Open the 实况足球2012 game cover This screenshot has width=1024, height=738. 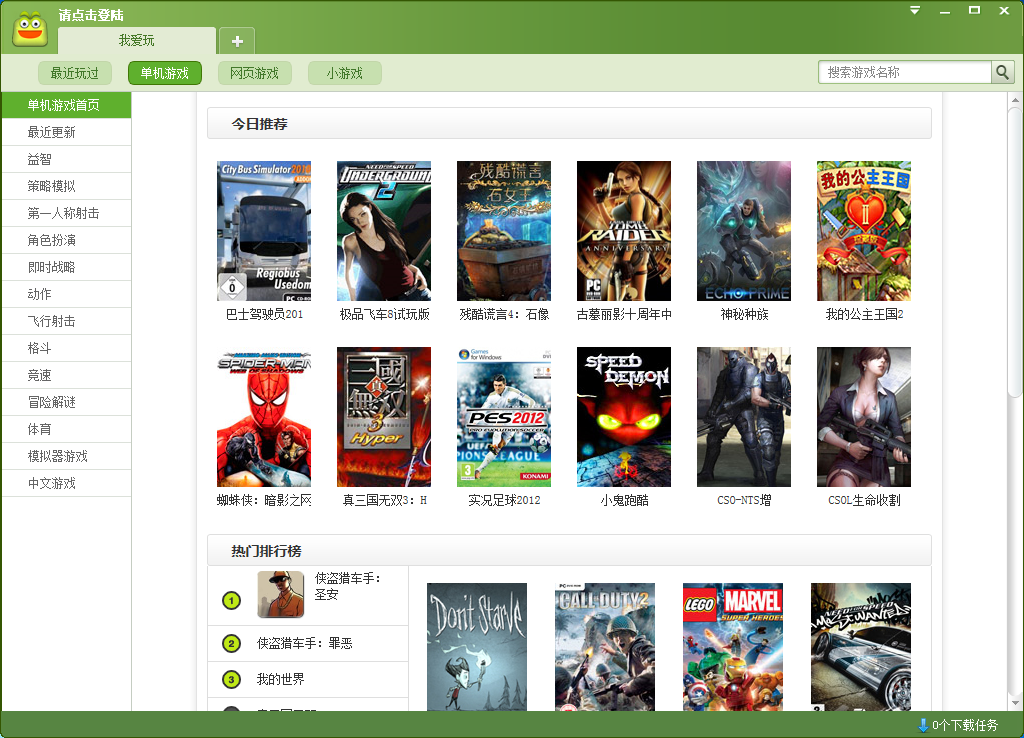tap(503, 417)
